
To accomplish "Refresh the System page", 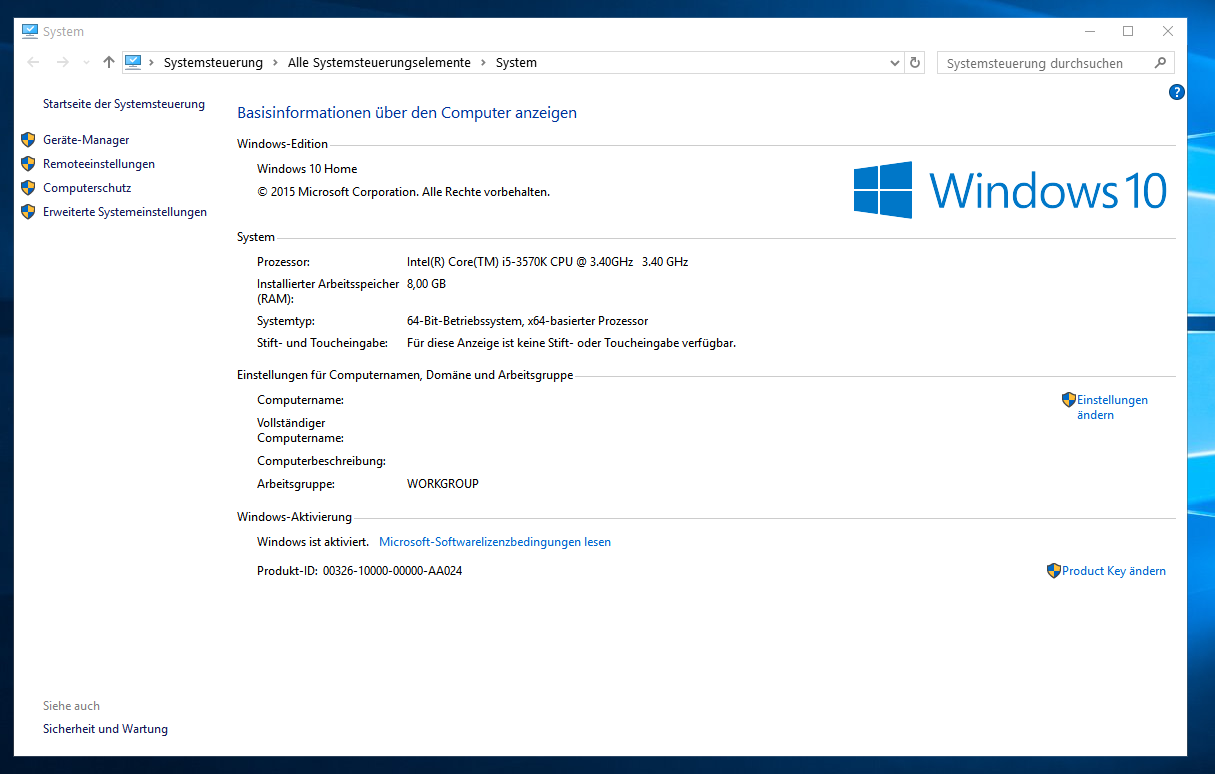I will 914,63.
